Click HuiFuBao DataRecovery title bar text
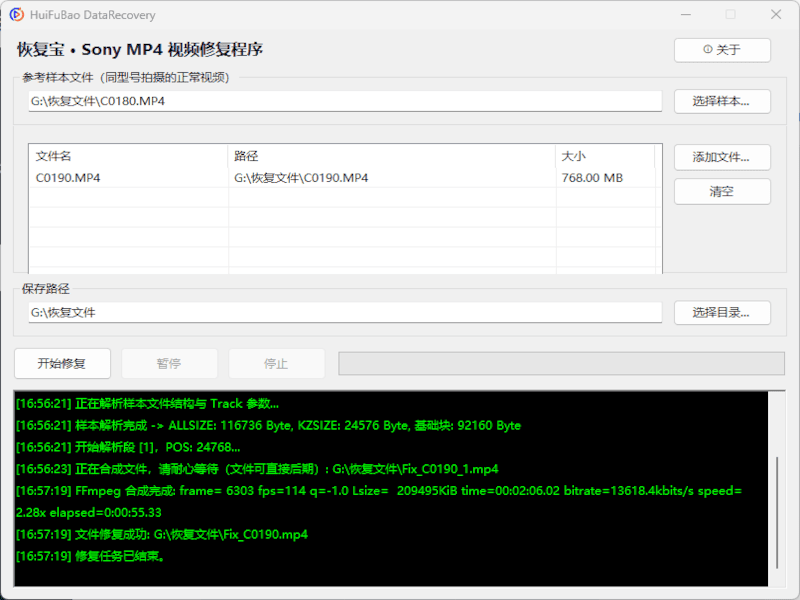The width and height of the screenshot is (800, 600). point(92,15)
